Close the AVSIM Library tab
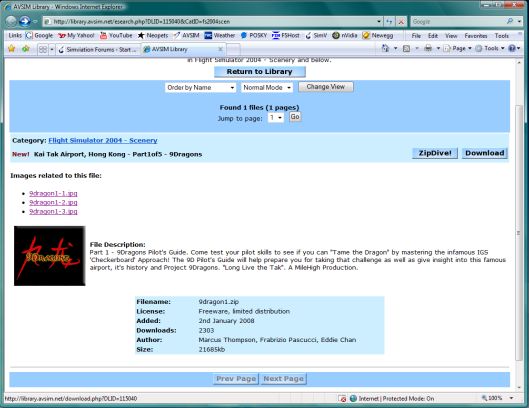 pyautogui.click(x=221, y=49)
